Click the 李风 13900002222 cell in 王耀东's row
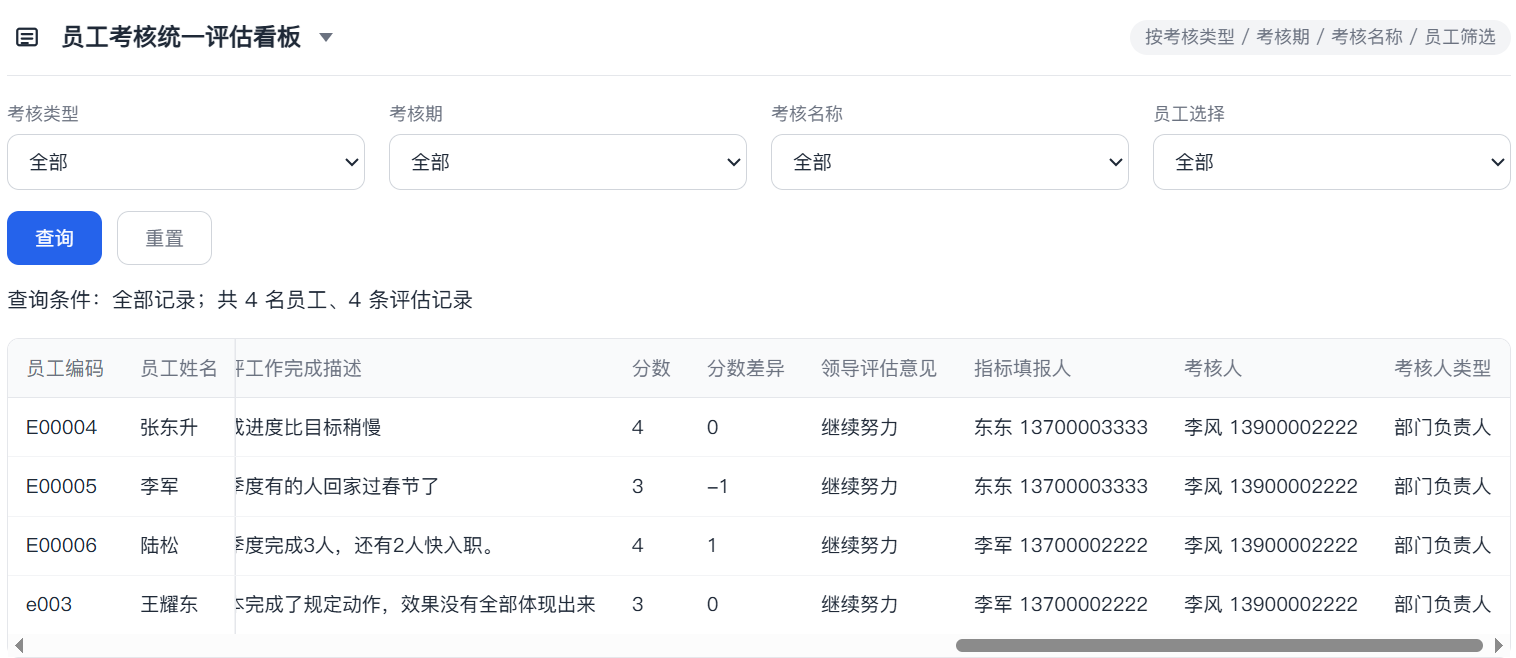 click(x=1271, y=605)
